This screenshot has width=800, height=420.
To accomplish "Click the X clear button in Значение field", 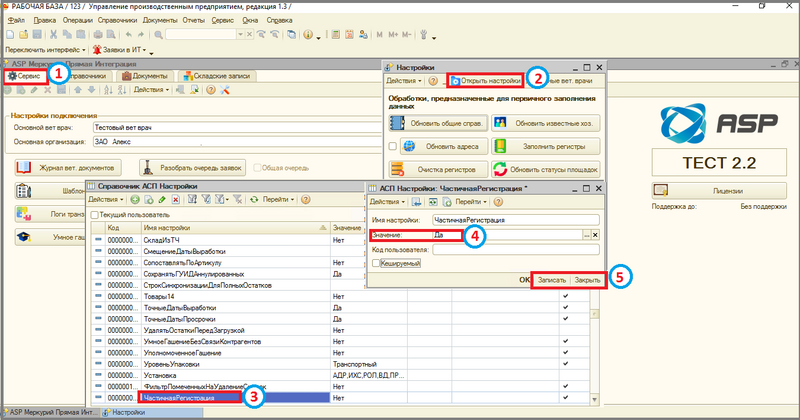I will (x=595, y=235).
